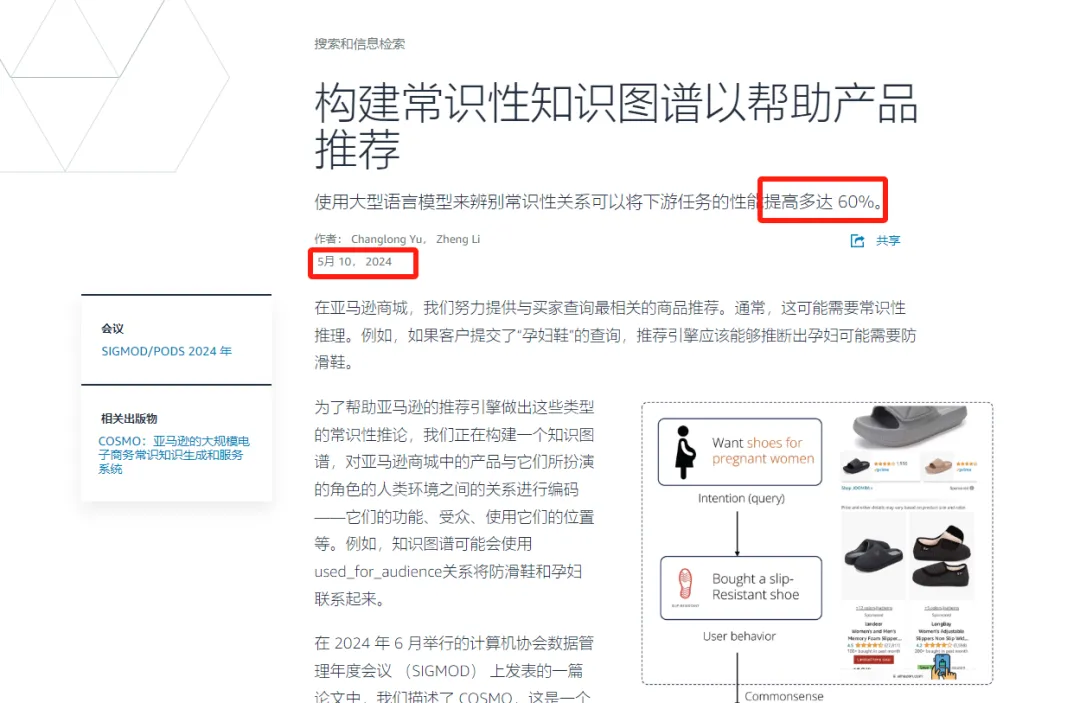The width and height of the screenshot is (1080, 703).
Task: Click the slip-resistant shoe sole icon
Action: click(x=685, y=584)
